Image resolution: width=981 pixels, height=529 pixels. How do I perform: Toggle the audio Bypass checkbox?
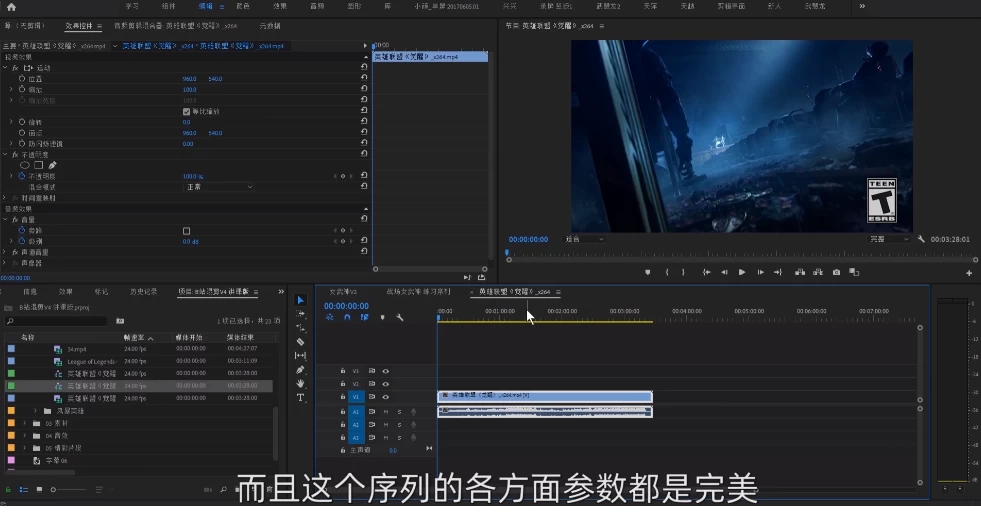point(186,231)
